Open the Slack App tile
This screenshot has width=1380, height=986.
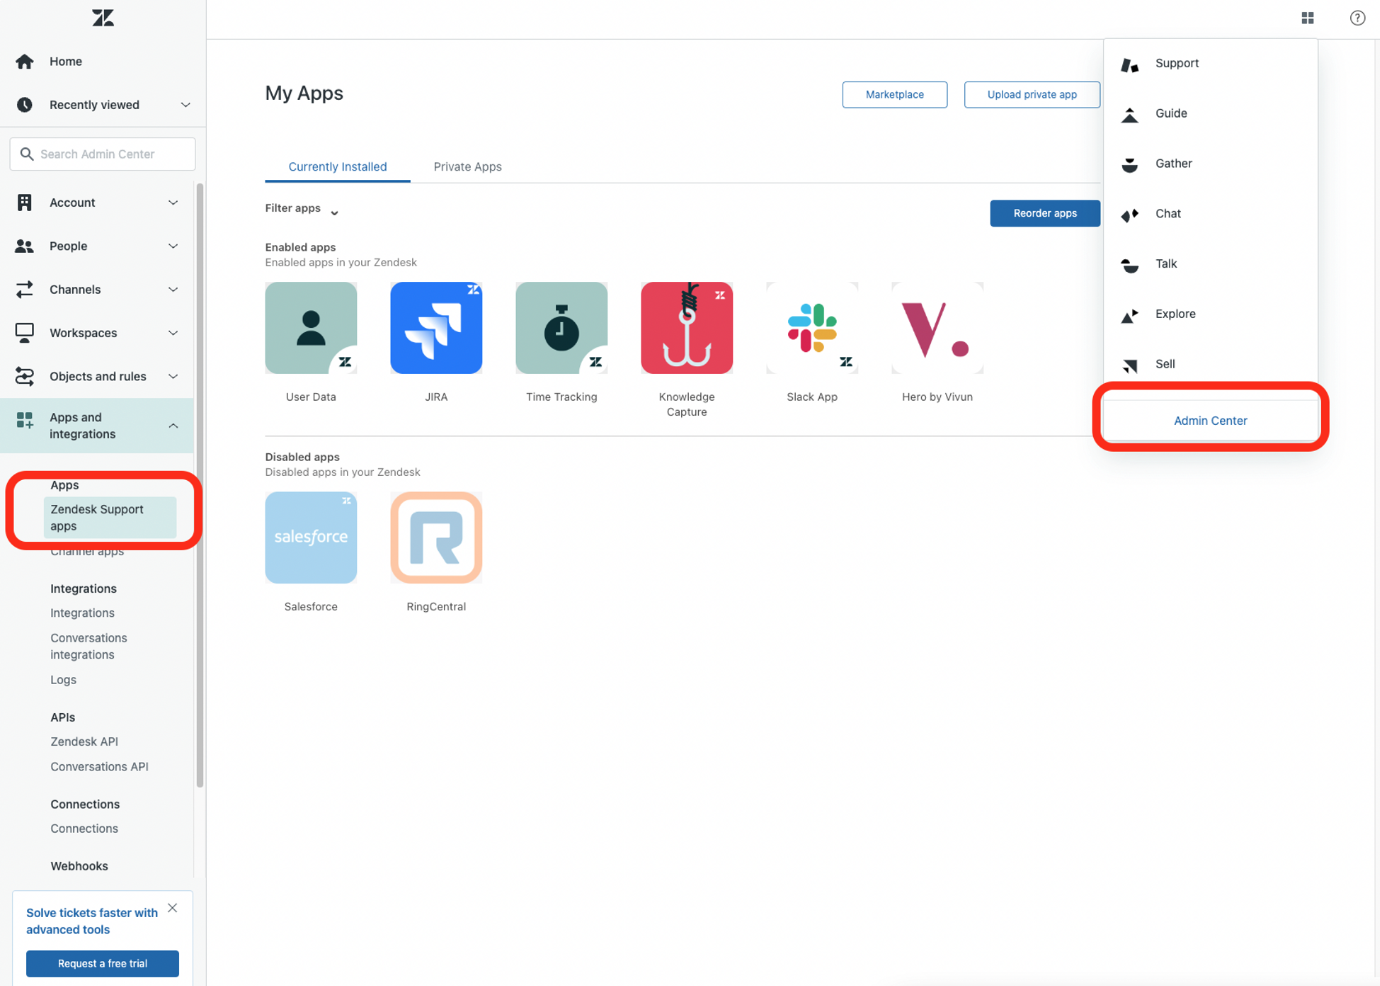point(812,328)
